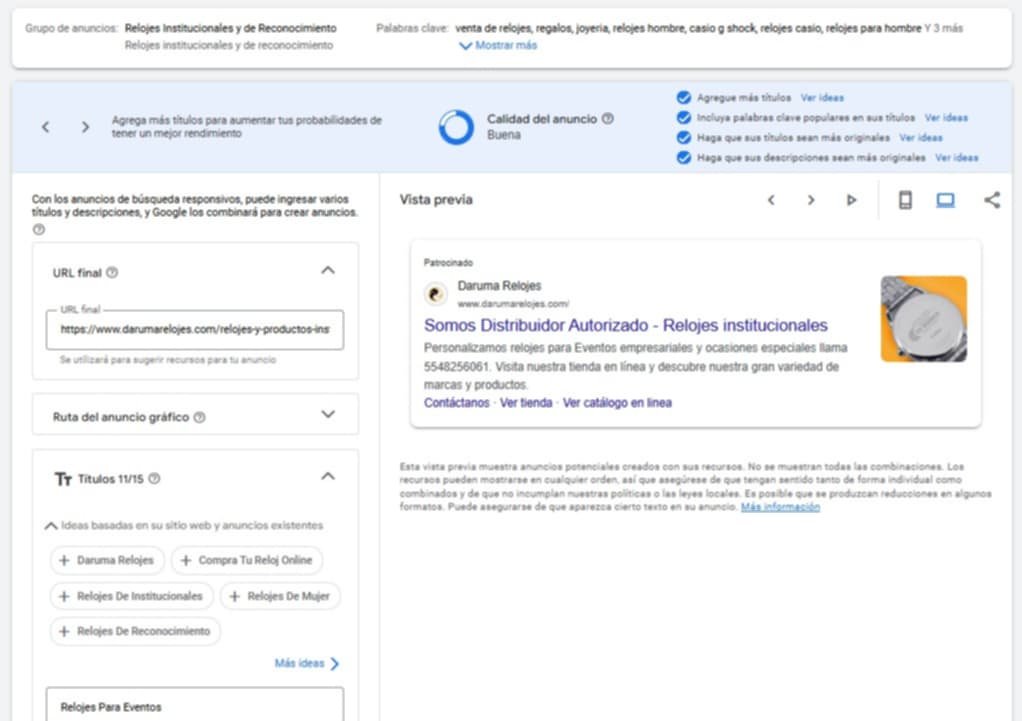Open help icon next to Calidad del anuncio
Screen dimensions: 1022x721
point(608,119)
